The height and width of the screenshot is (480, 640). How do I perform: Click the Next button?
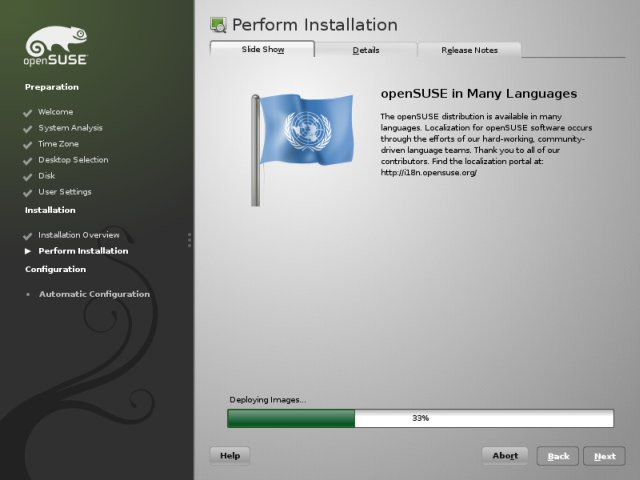coord(604,456)
